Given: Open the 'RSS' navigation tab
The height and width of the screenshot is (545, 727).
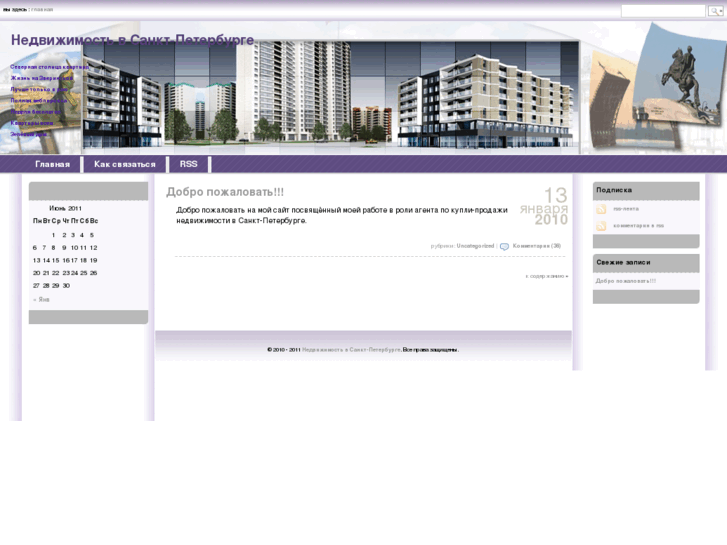Looking at the screenshot, I should click(x=188, y=164).
